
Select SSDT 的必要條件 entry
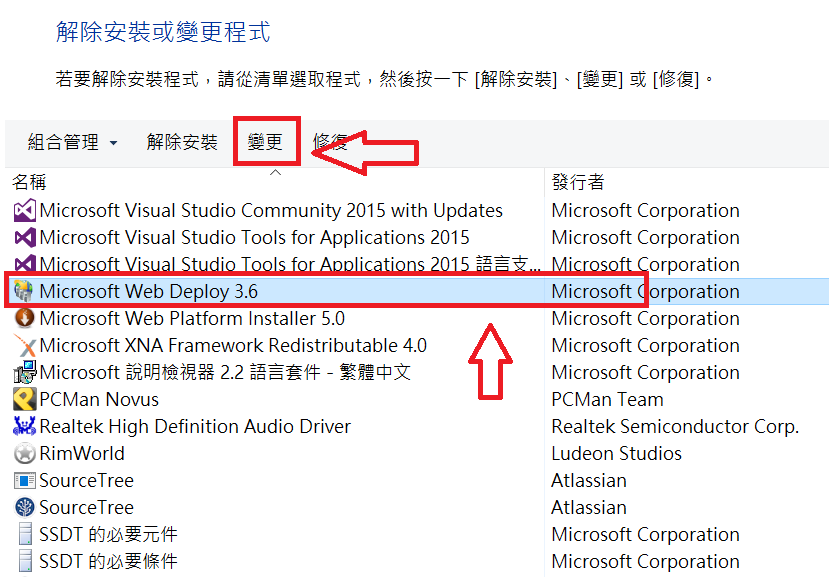(x=108, y=561)
